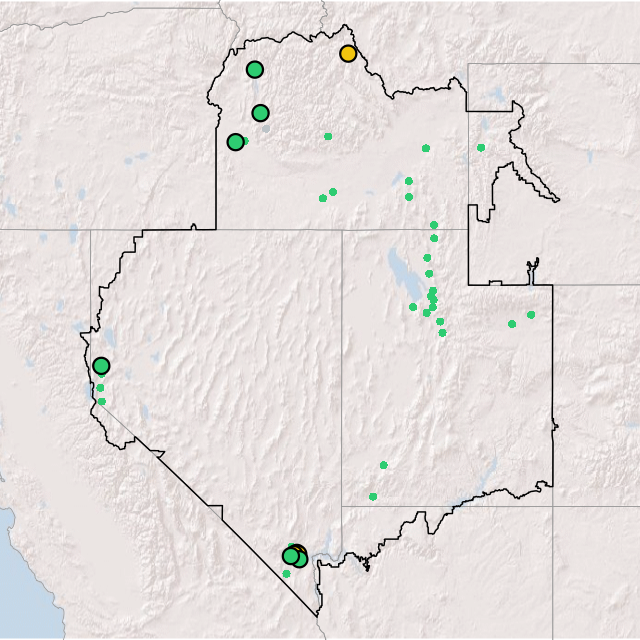Select the large green marker just above the gray dot
The width and height of the screenshot is (640, 640).
[260, 113]
